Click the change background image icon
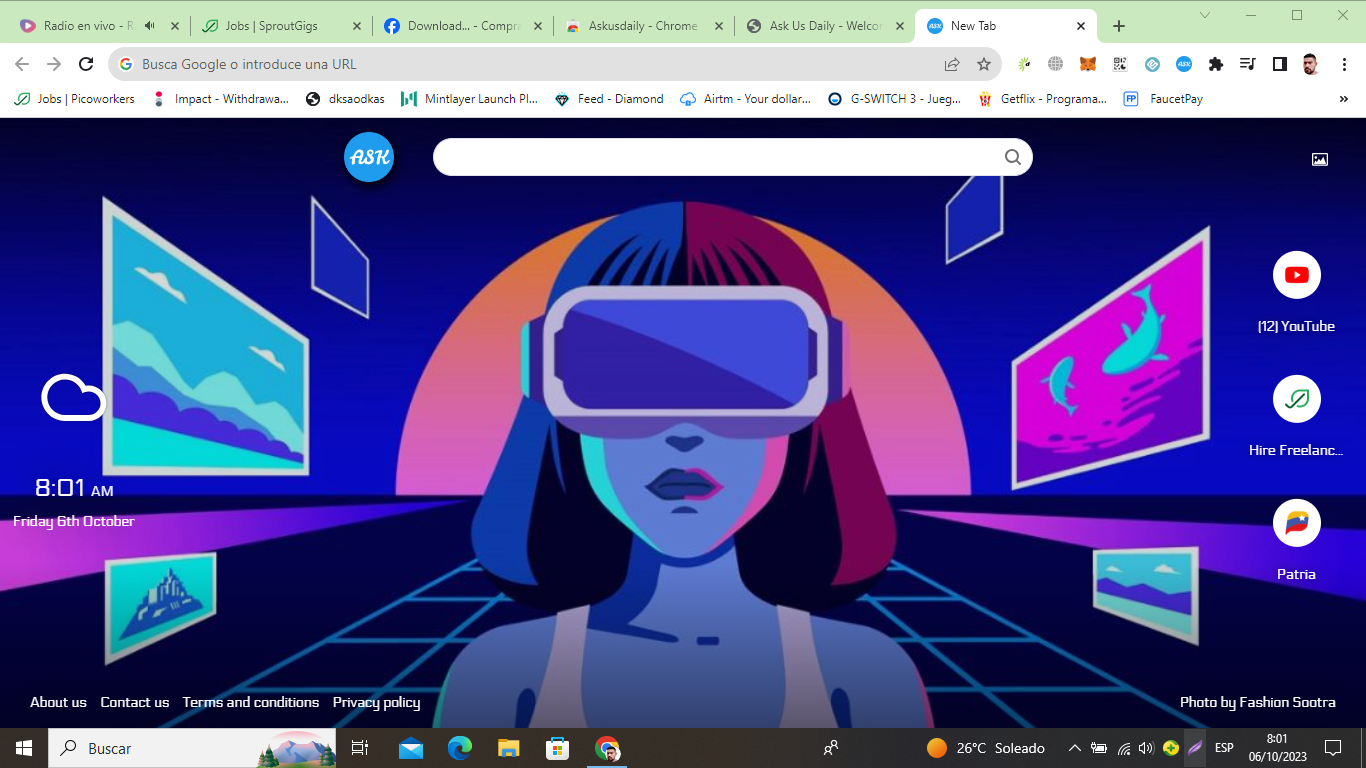 point(1319,159)
